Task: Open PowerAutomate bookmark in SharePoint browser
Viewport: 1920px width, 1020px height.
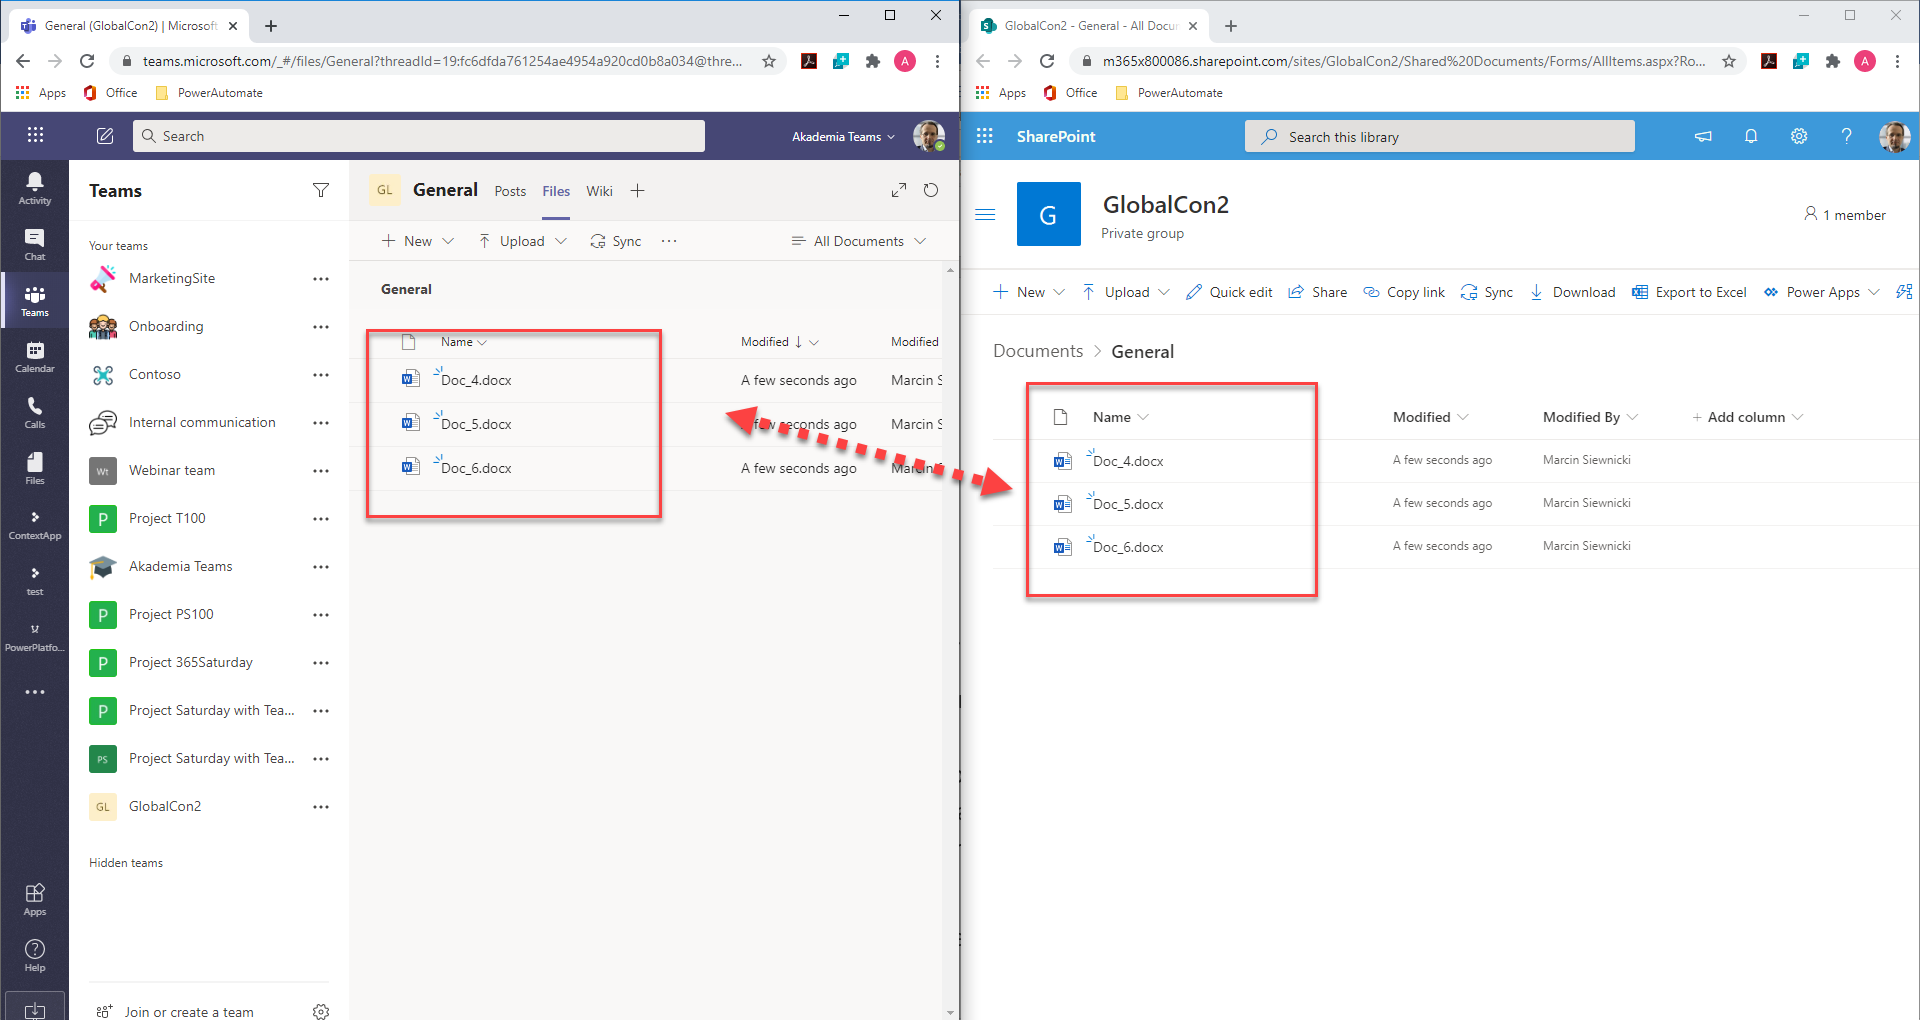Action: [x=1169, y=93]
